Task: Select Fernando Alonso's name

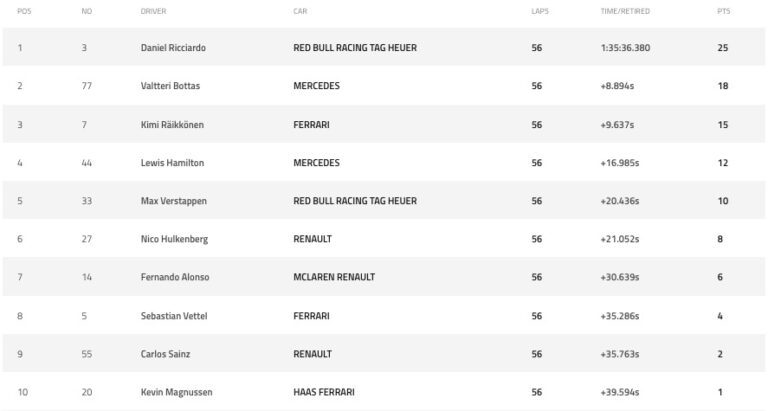Action: (x=175, y=277)
